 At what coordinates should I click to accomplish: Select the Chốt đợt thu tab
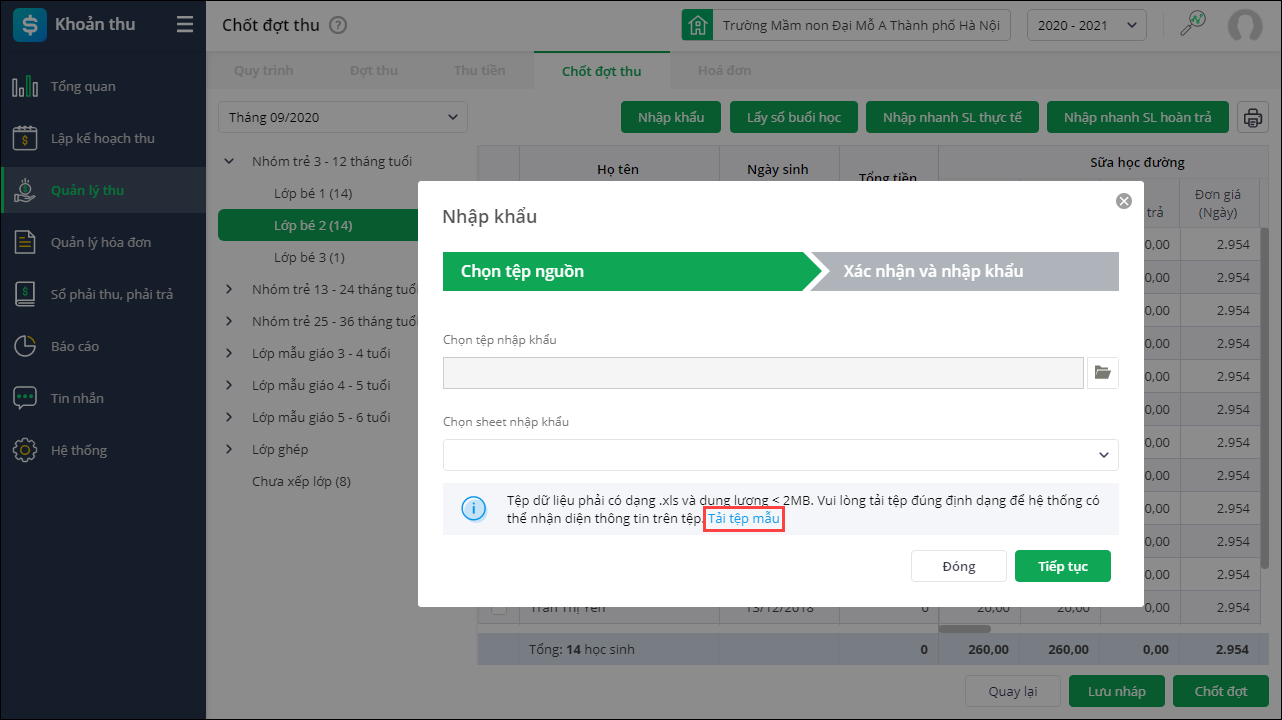click(x=602, y=71)
